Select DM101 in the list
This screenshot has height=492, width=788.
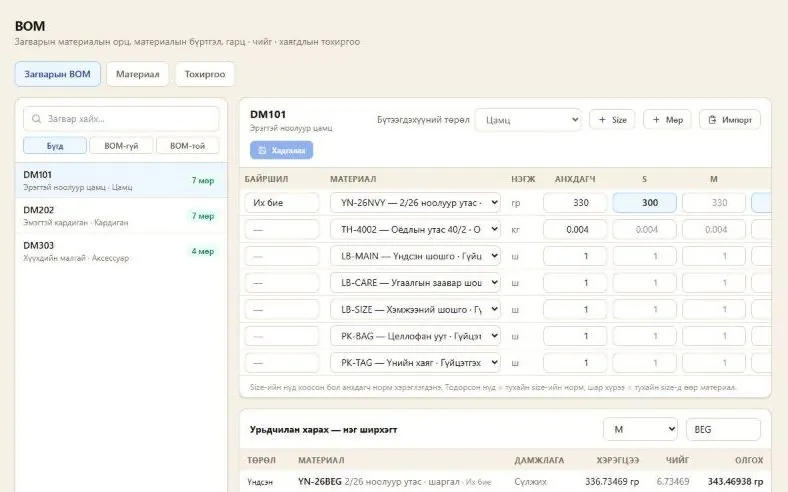121,180
